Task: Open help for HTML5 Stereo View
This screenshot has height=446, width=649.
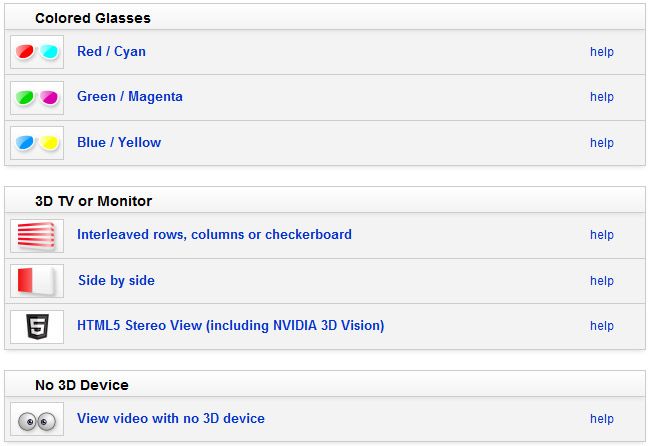Action: 601,326
